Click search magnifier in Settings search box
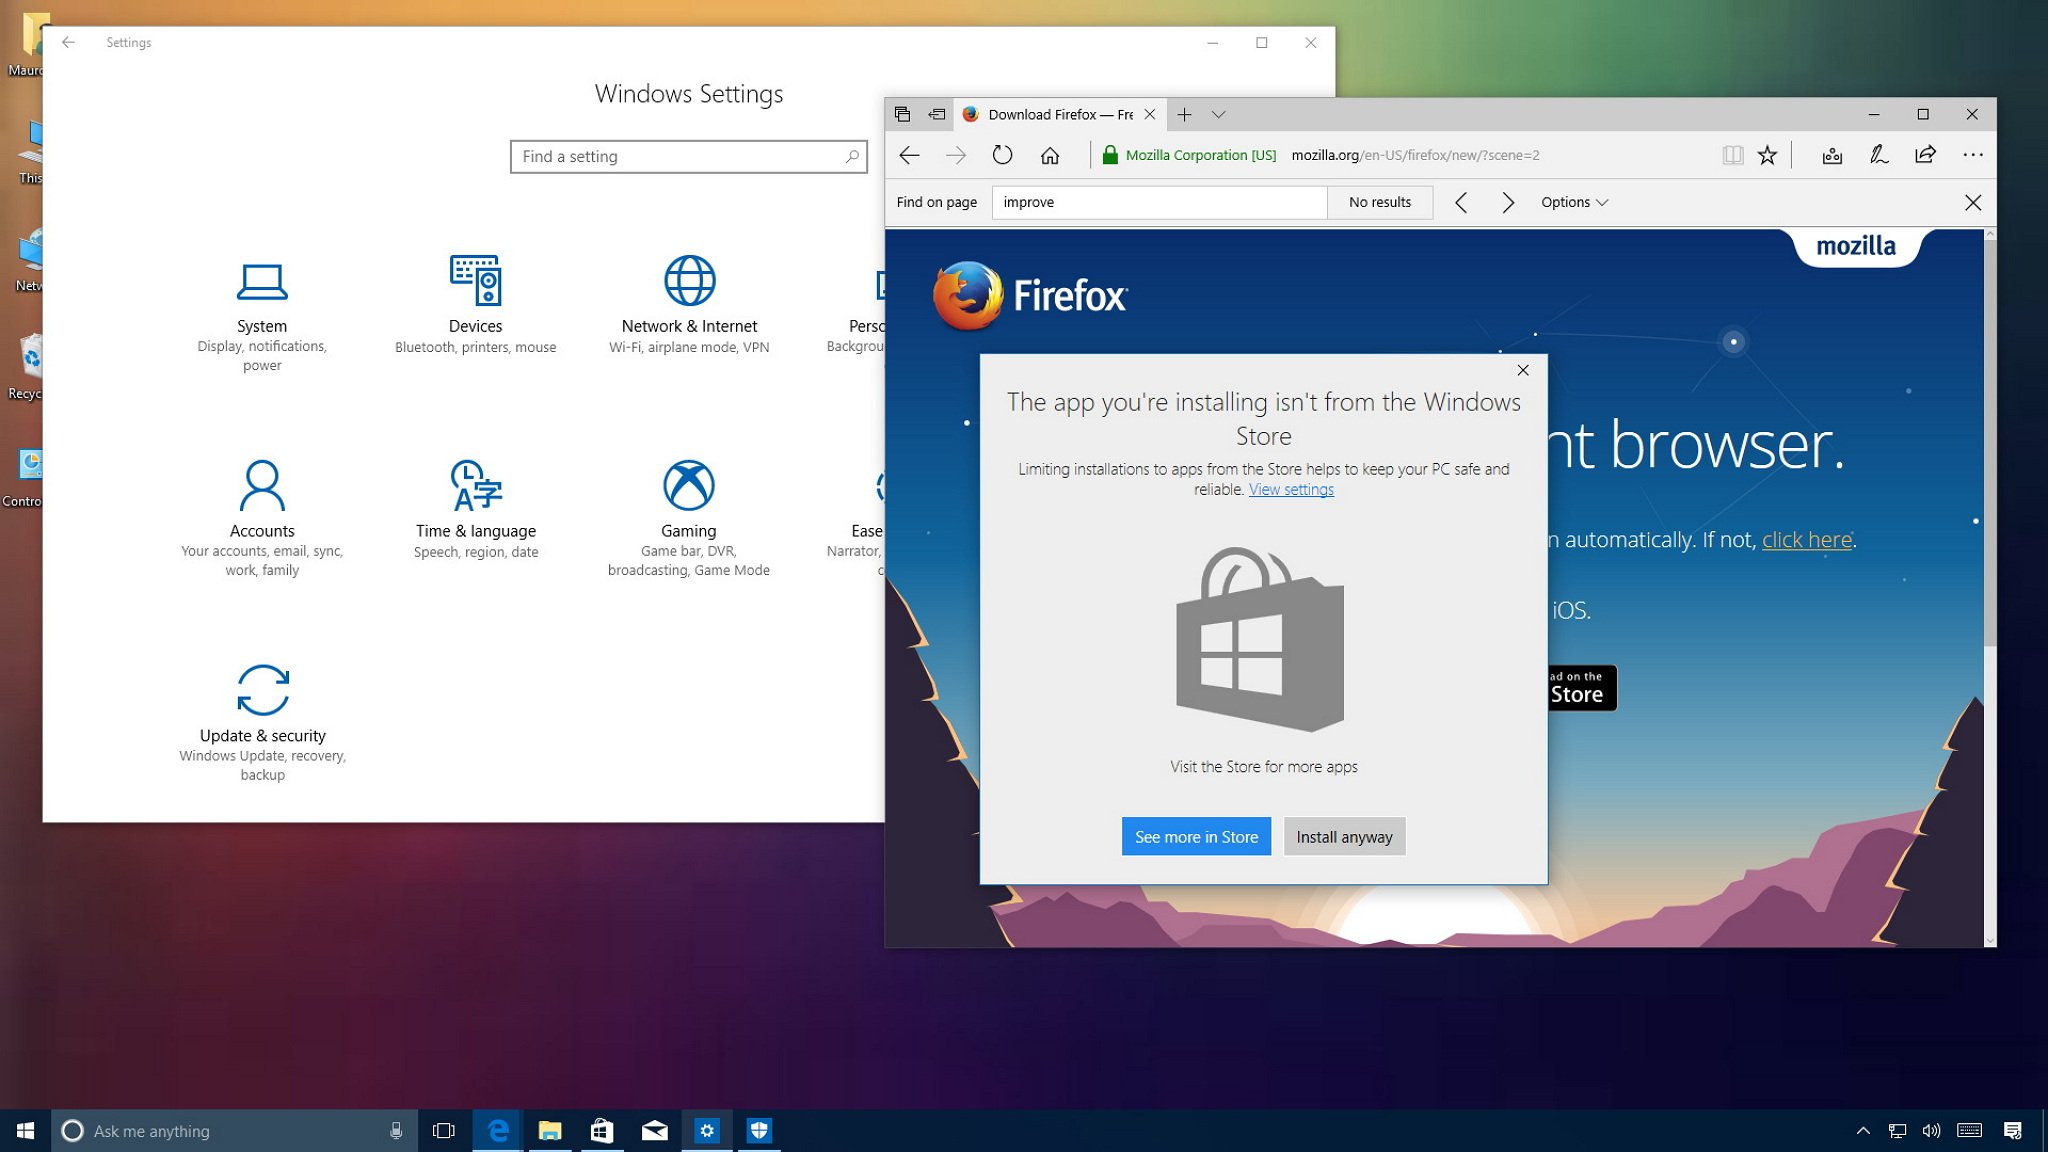 pos(852,157)
